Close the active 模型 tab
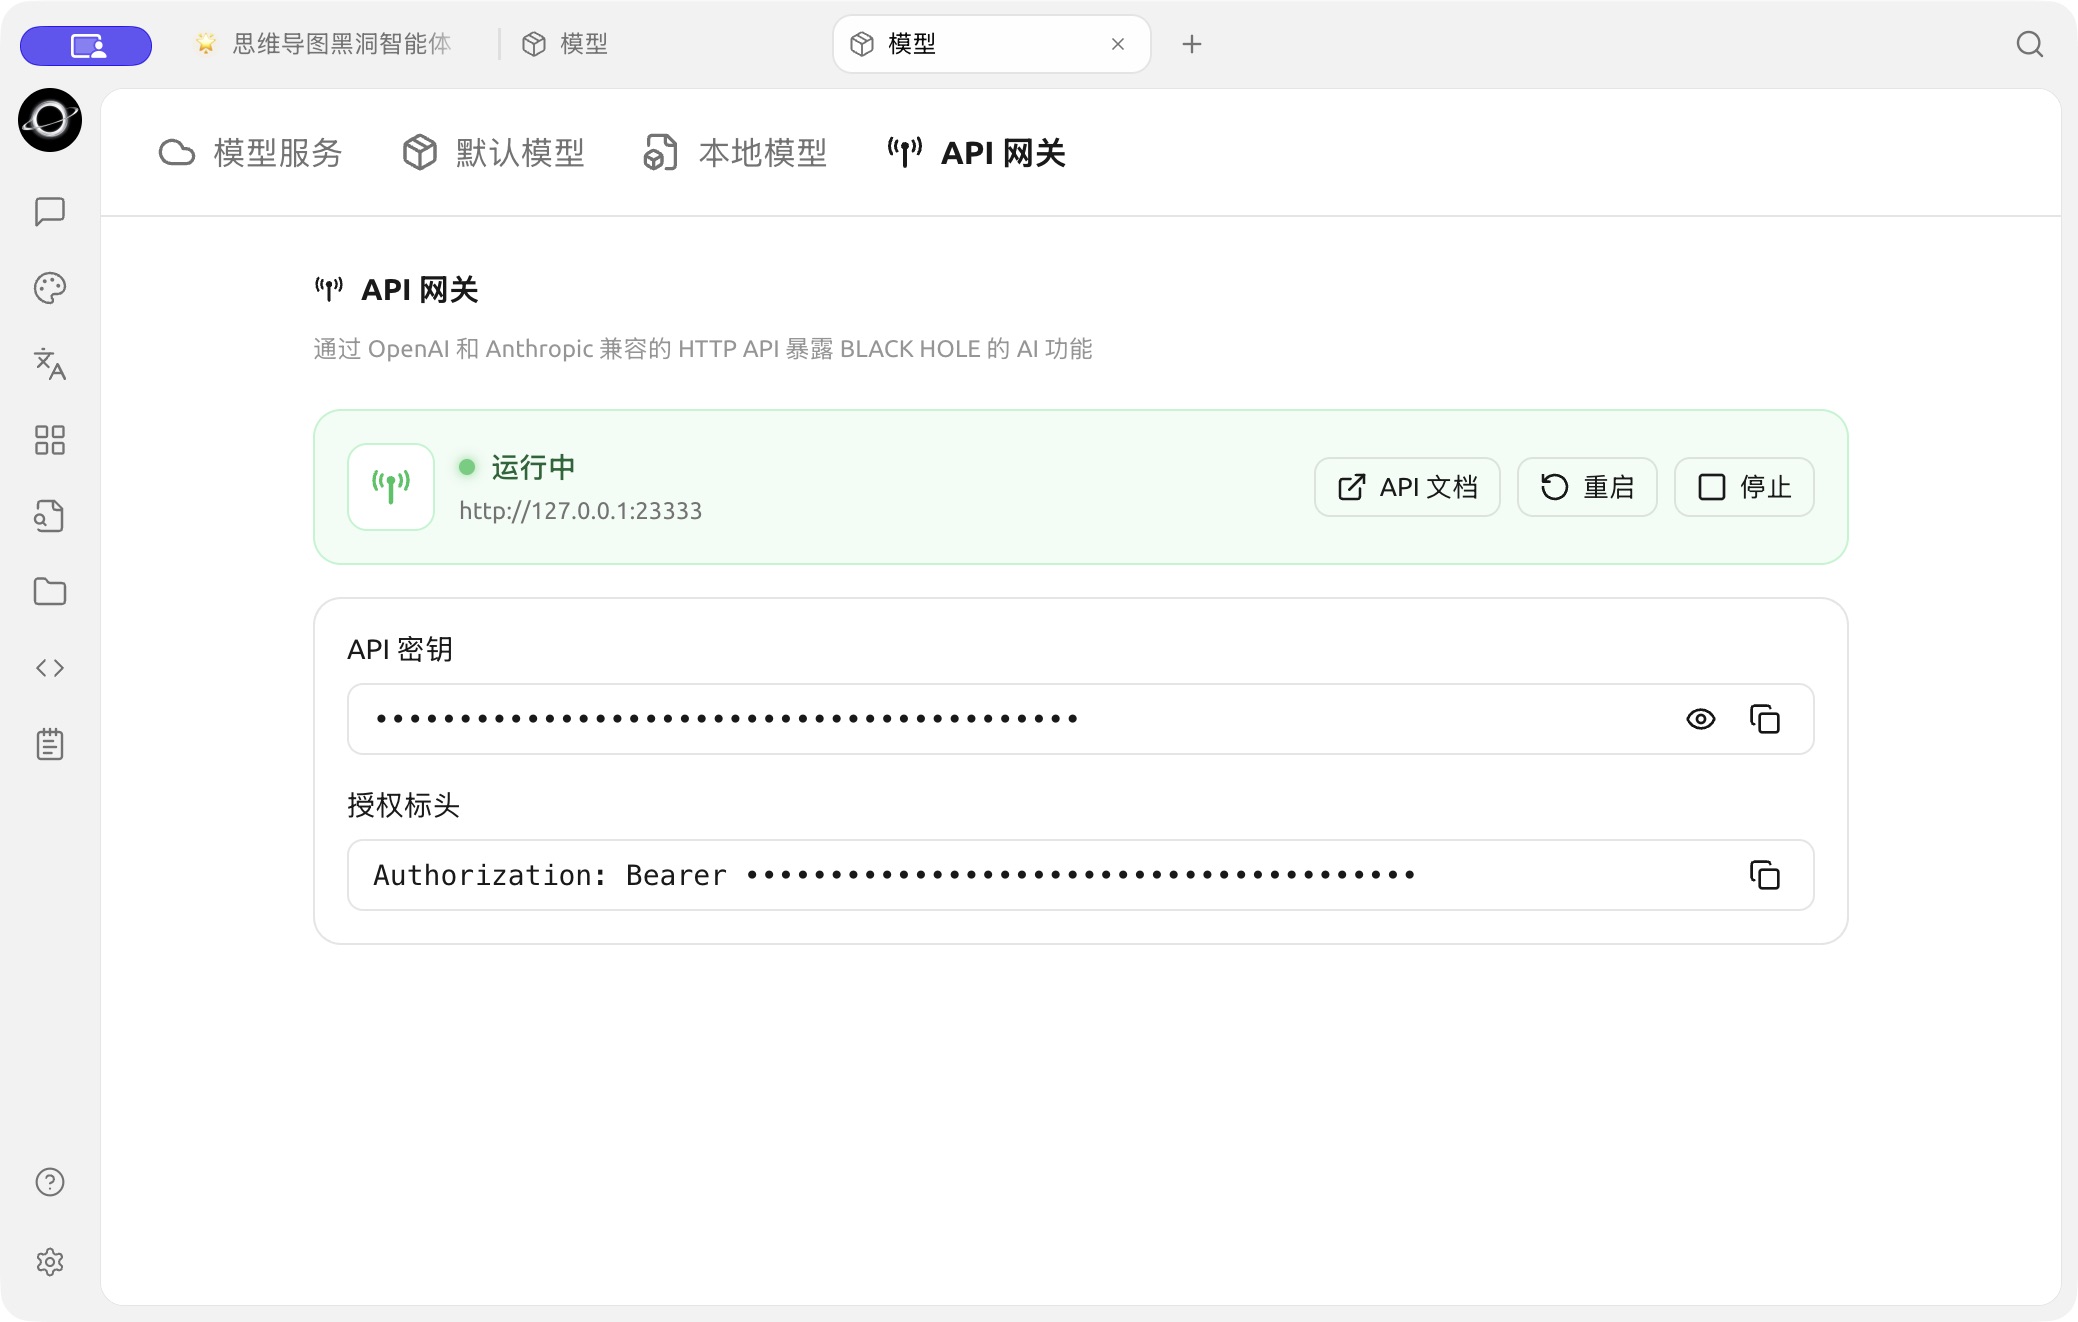Viewport: 2078px width, 1322px height. pos(1118,44)
